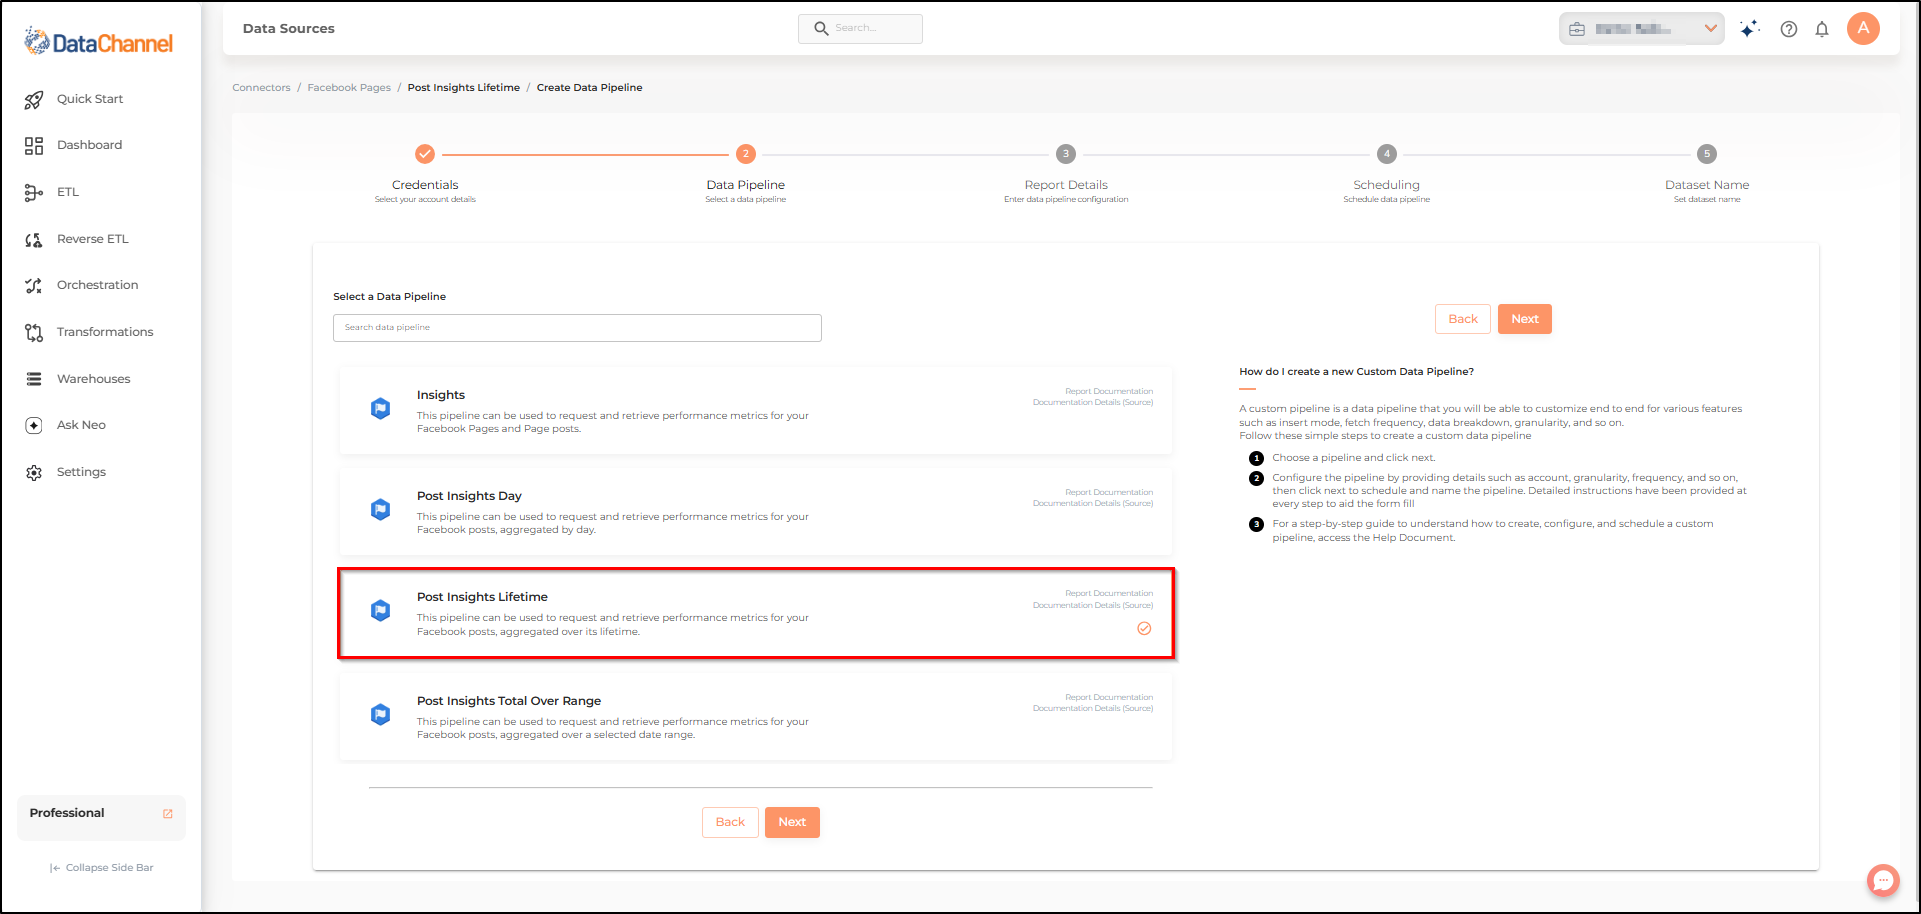The image size is (1921, 914).
Task: Select the Insights pipeline title
Action: click(x=441, y=395)
